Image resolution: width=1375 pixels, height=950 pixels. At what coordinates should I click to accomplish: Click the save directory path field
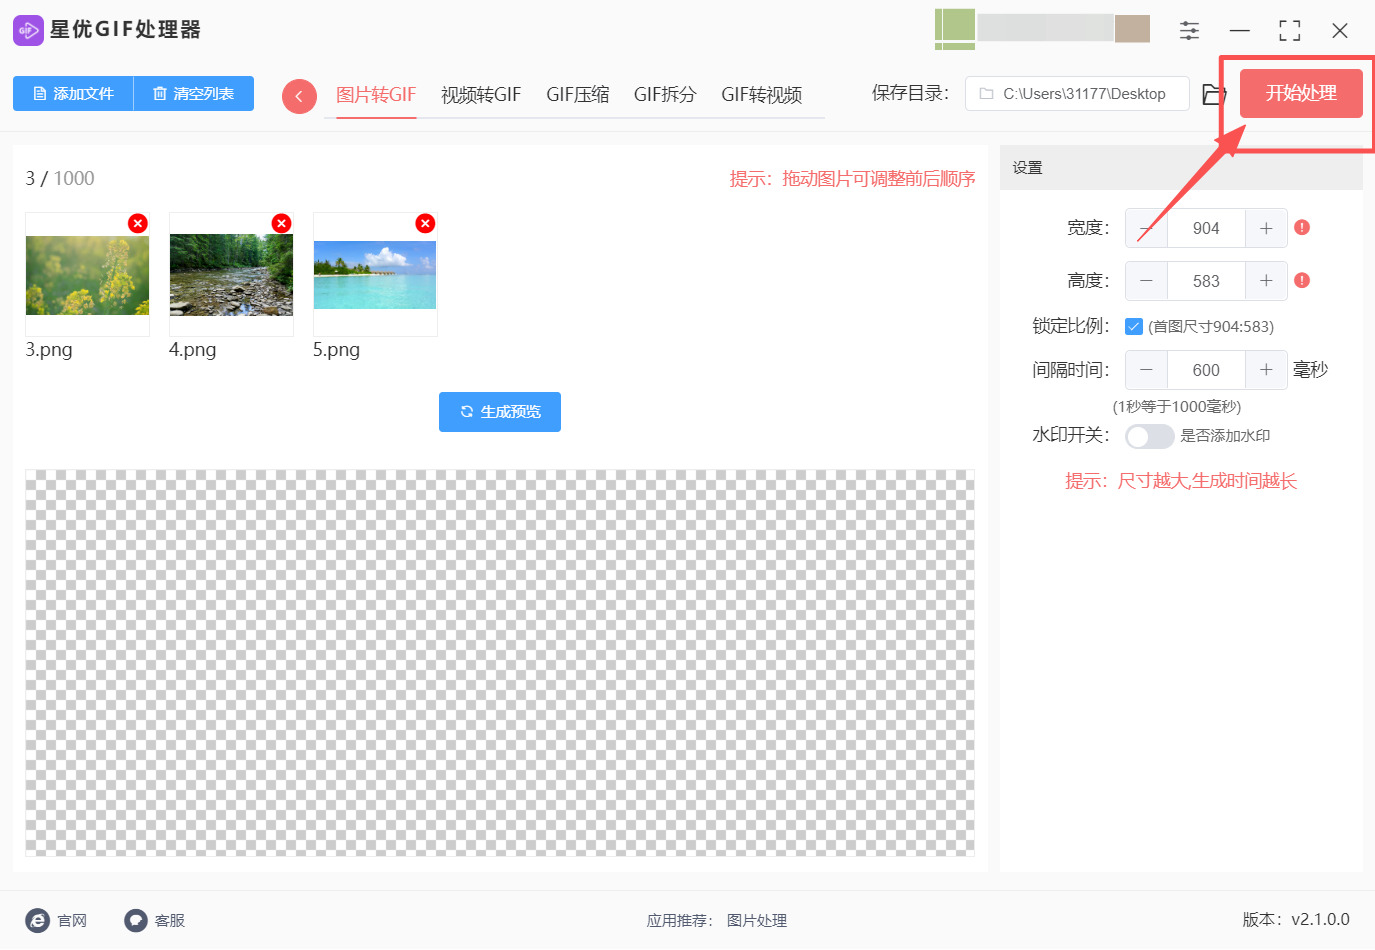(1077, 93)
